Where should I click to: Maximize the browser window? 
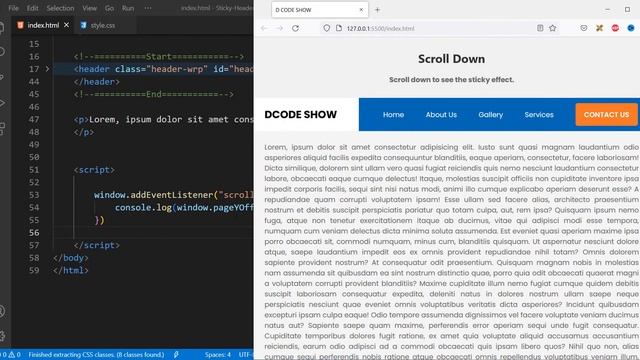(x=627, y=9)
